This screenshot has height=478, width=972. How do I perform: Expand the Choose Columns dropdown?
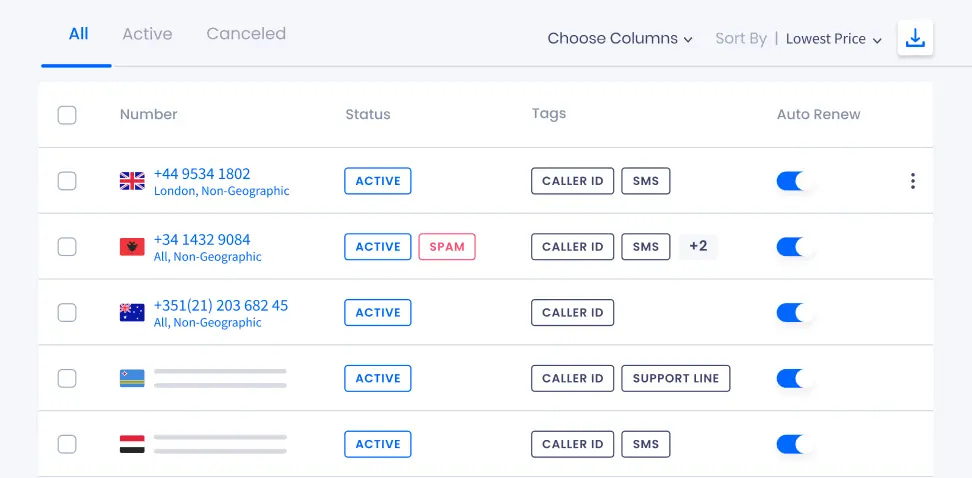pos(620,38)
